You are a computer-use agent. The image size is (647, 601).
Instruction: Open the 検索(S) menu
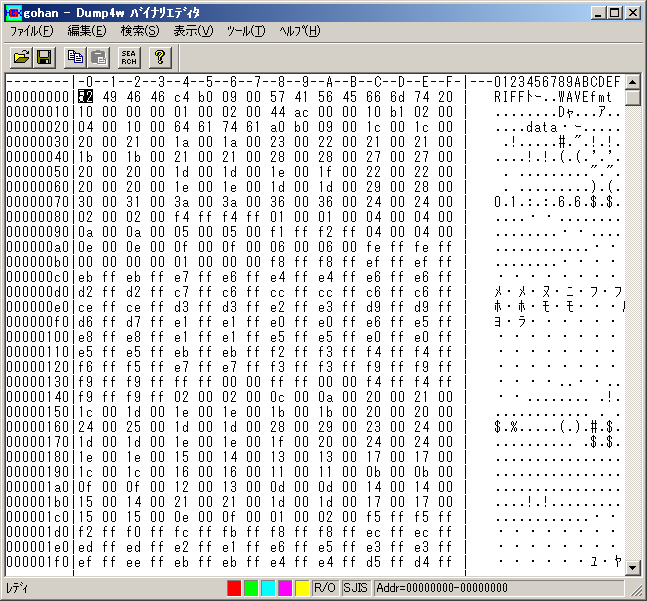click(139, 31)
